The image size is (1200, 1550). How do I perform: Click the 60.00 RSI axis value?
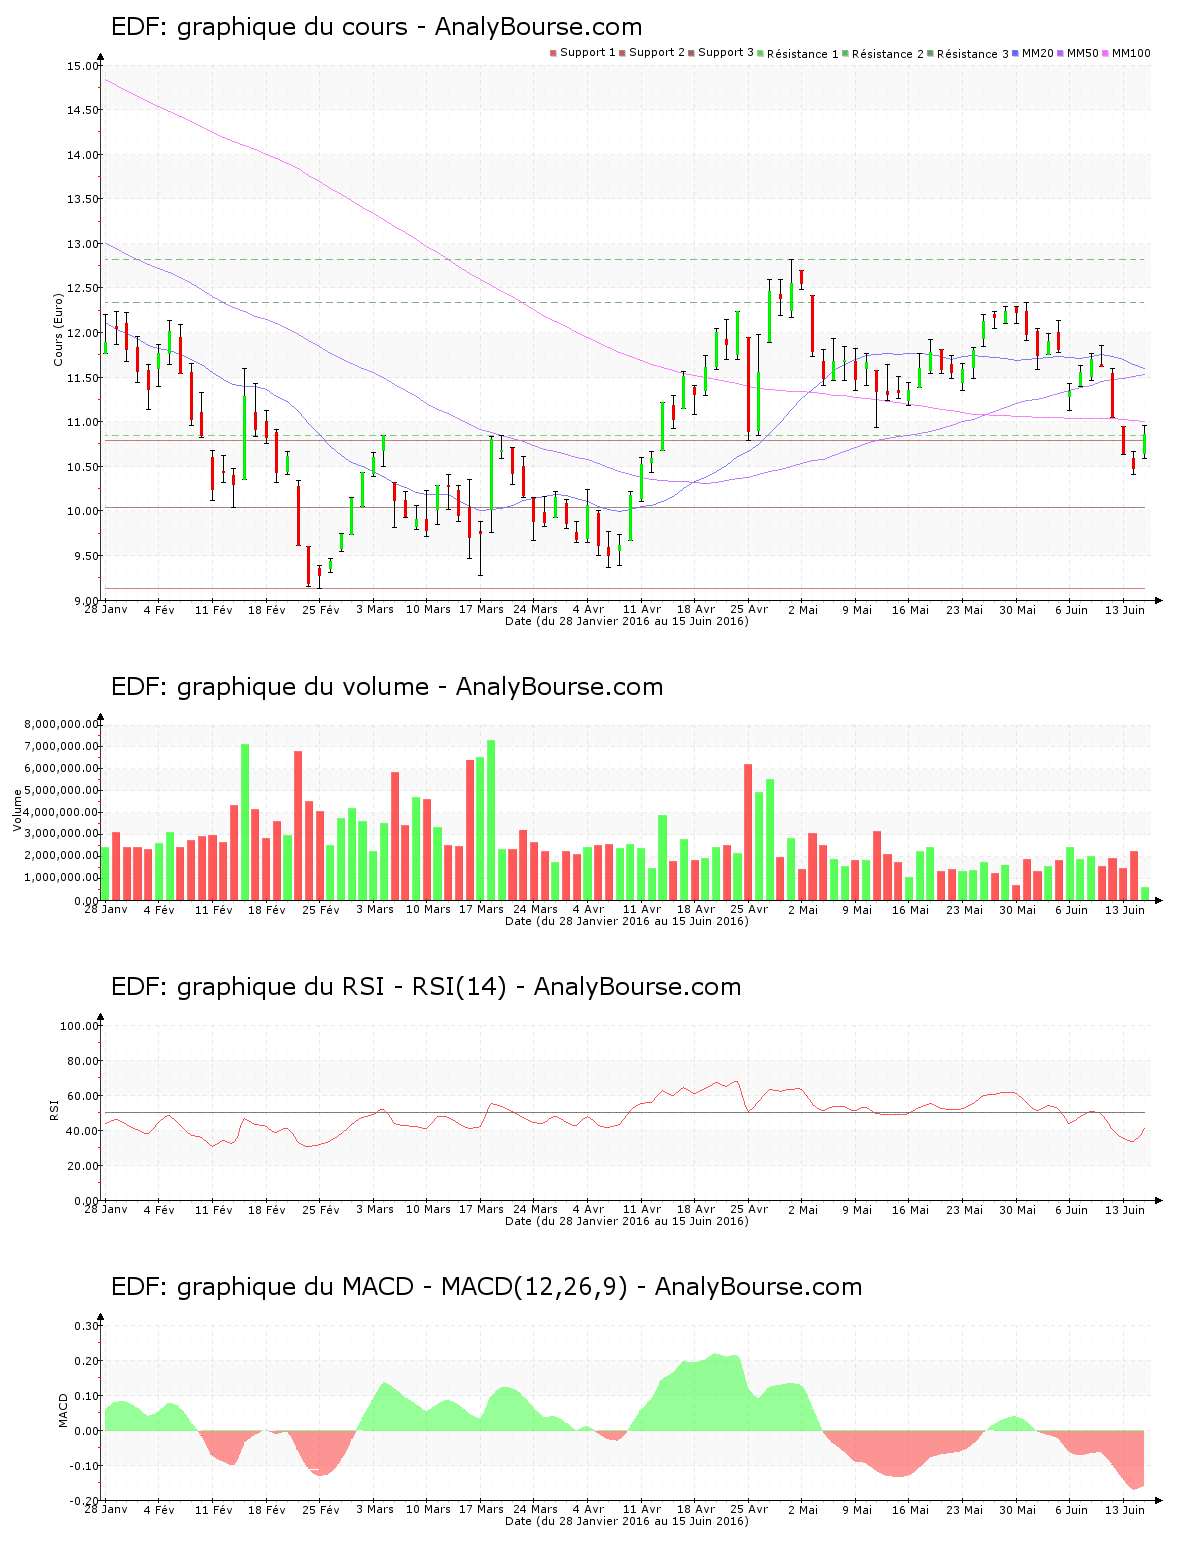click(x=83, y=1096)
